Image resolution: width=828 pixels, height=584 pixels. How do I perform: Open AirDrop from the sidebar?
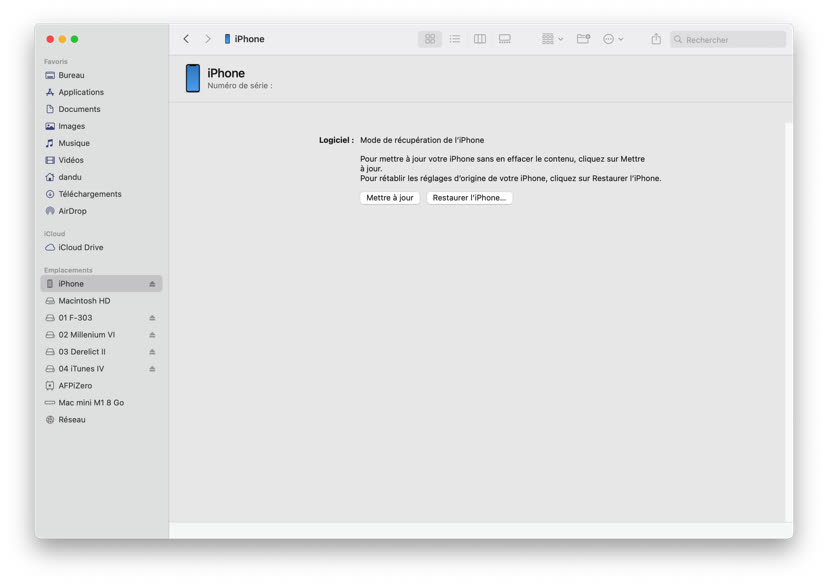70,210
